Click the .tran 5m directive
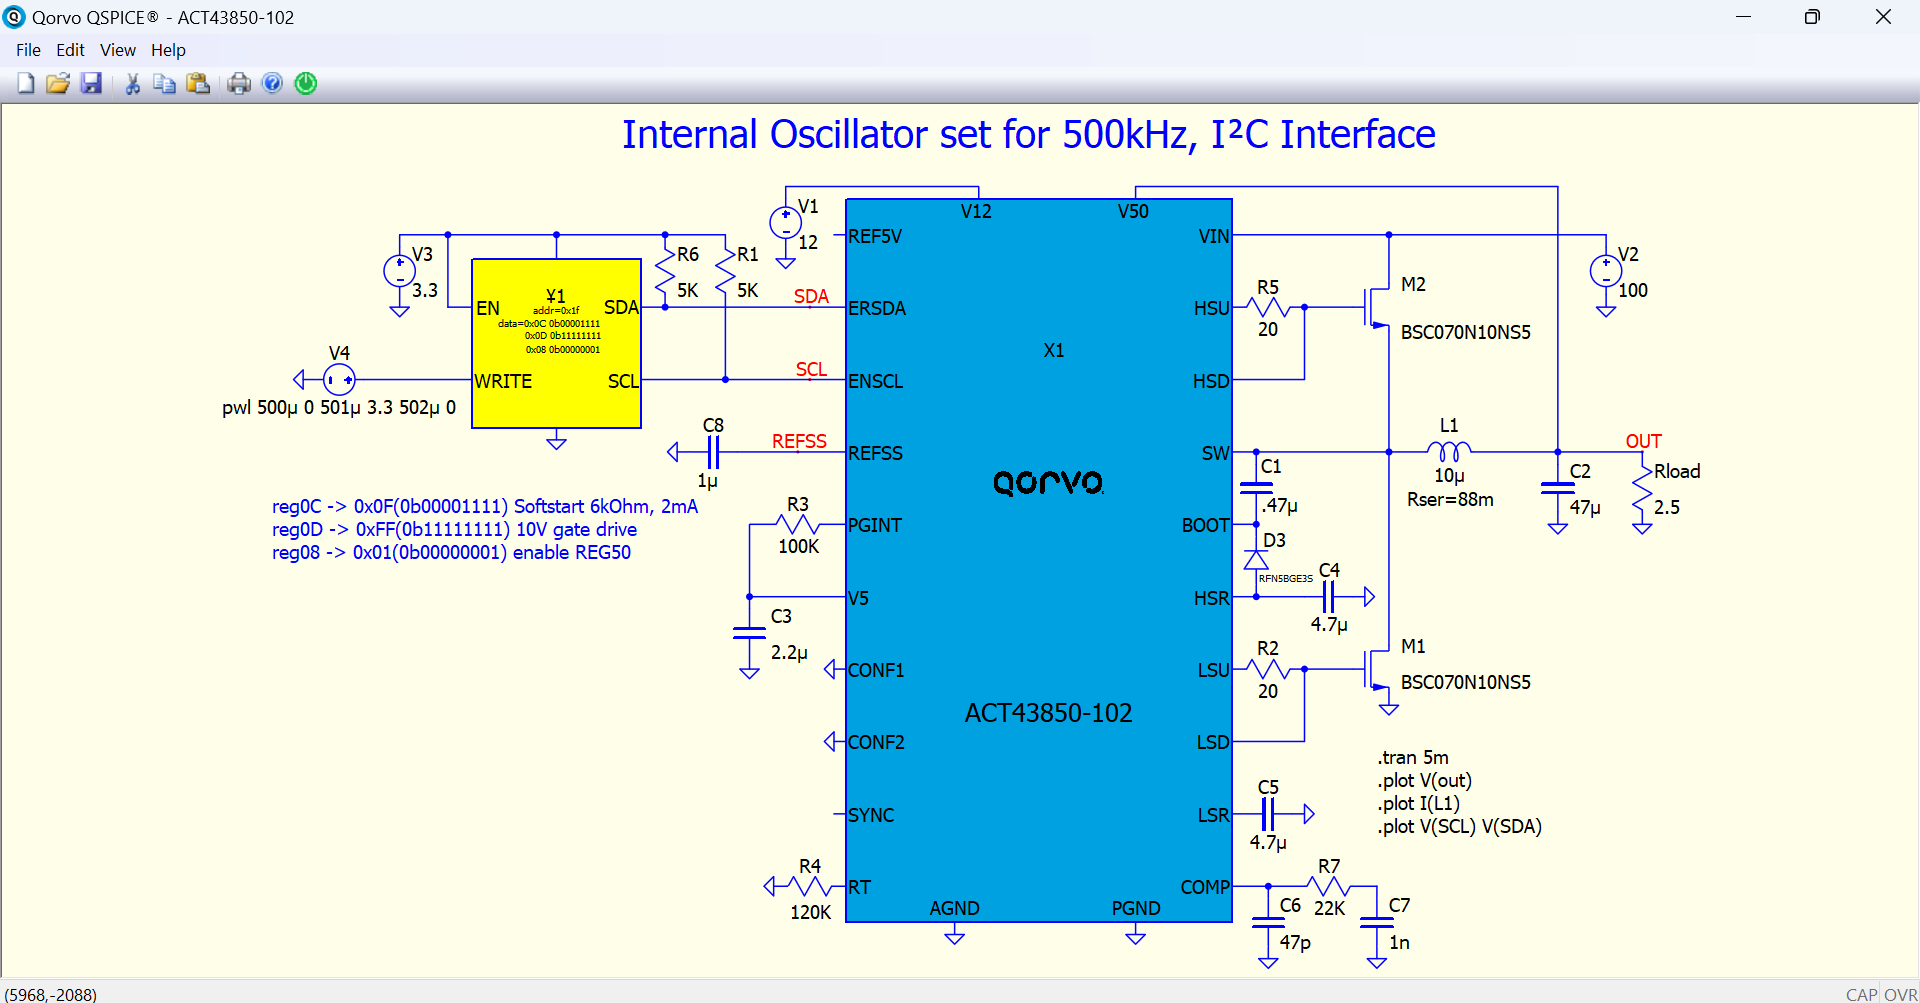 pyautogui.click(x=1413, y=757)
